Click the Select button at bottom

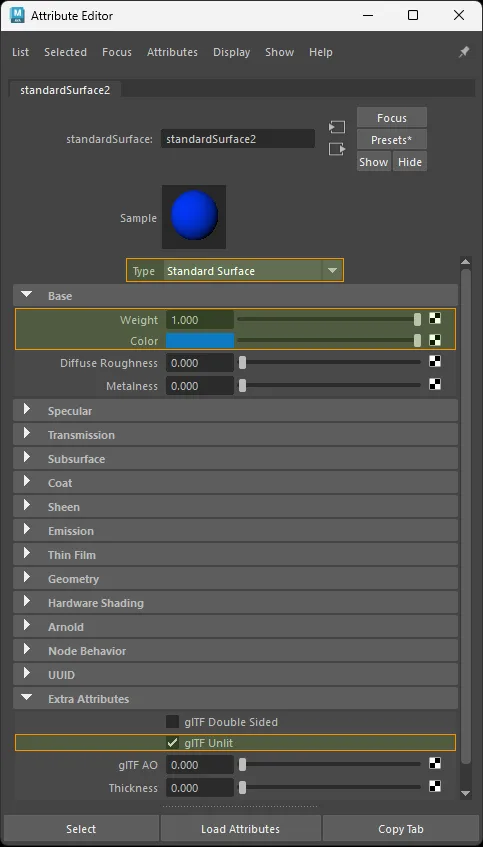coord(81,829)
